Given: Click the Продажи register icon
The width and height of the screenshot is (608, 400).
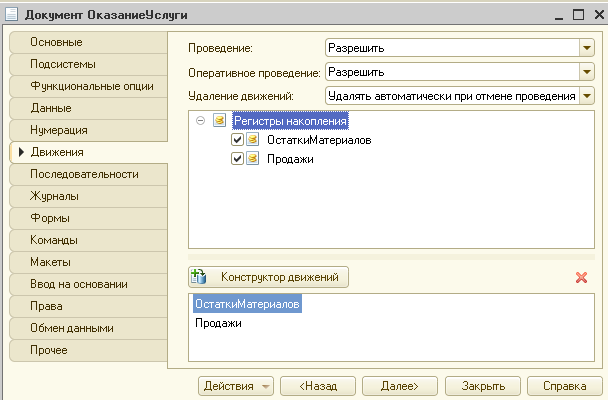Looking at the screenshot, I should 252,159.
